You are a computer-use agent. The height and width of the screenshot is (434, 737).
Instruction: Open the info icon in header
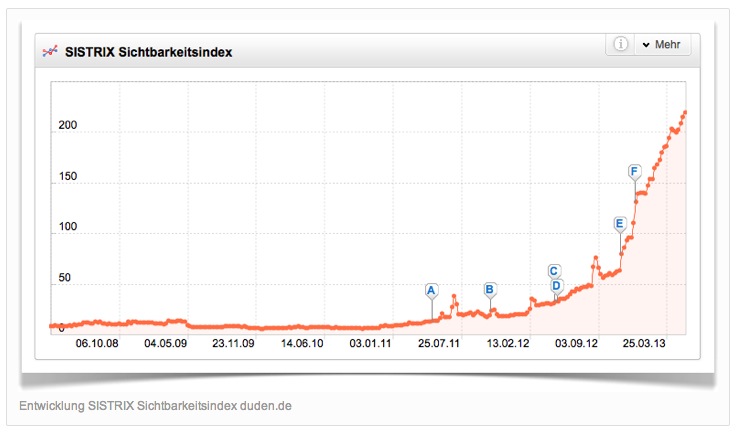620,45
